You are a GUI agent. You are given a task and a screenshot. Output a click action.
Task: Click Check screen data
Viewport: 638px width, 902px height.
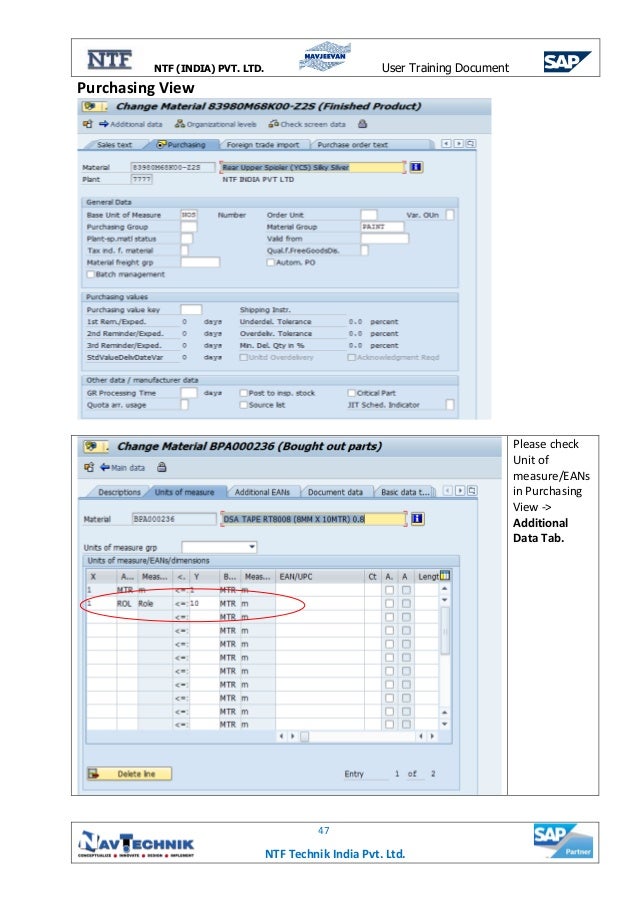(x=307, y=124)
